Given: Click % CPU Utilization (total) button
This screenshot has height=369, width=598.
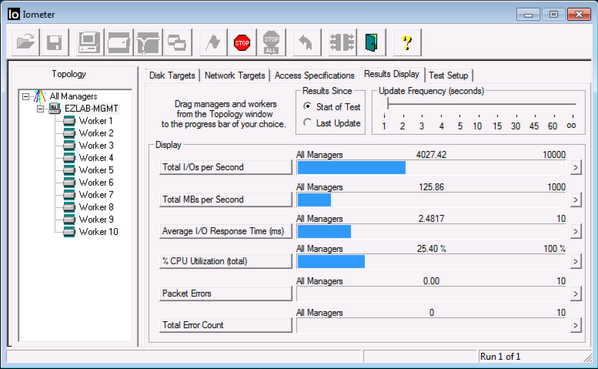Looking at the screenshot, I should click(225, 261).
